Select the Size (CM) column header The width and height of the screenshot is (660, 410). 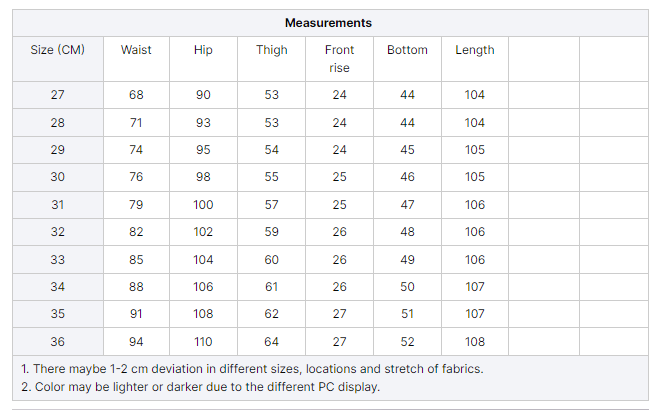[x=57, y=50]
